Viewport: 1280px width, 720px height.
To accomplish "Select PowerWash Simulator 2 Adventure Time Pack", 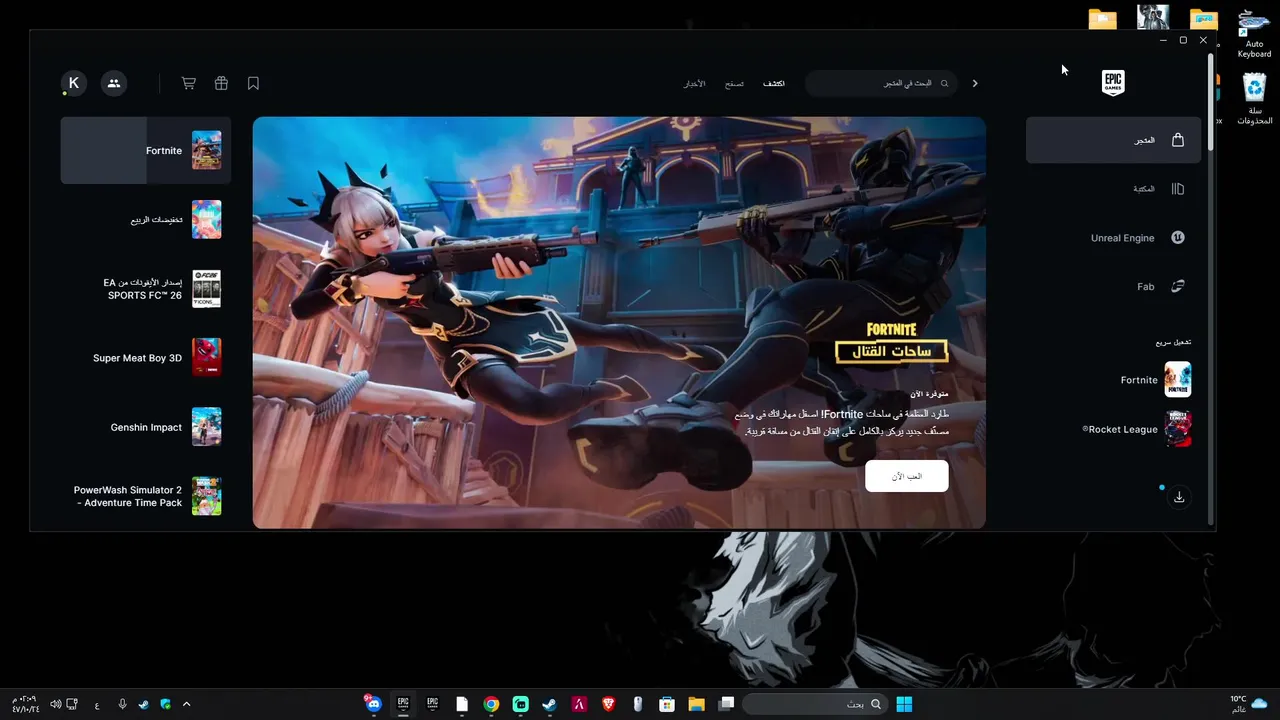I will [146, 496].
